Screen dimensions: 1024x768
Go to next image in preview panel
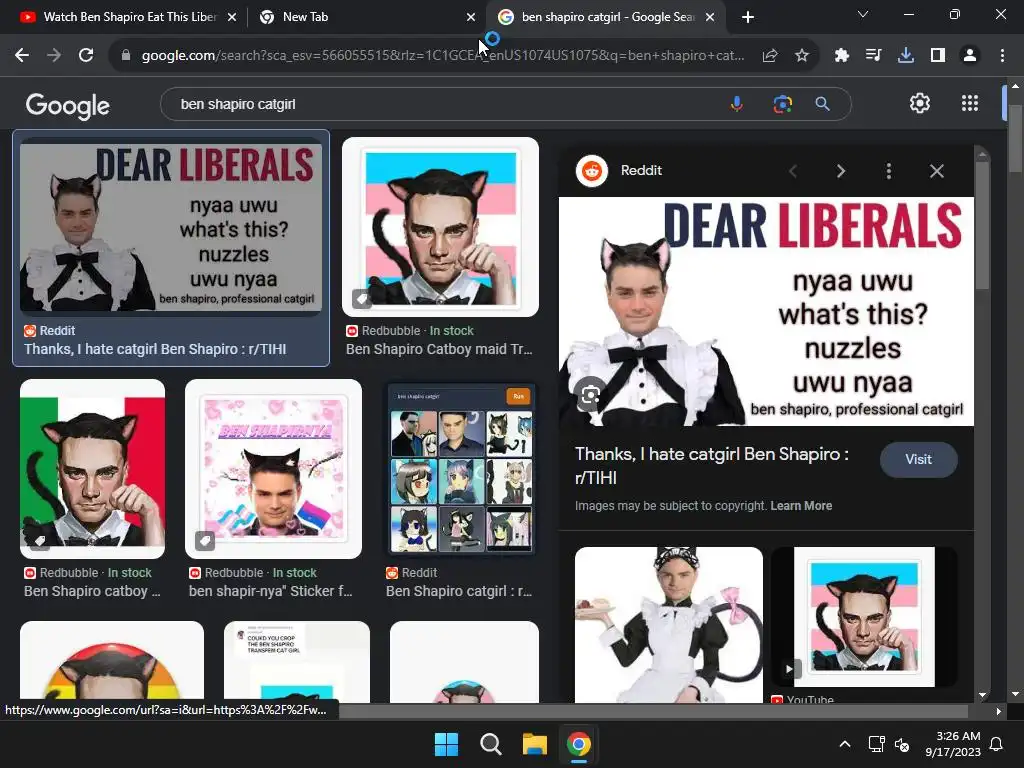[x=840, y=171]
